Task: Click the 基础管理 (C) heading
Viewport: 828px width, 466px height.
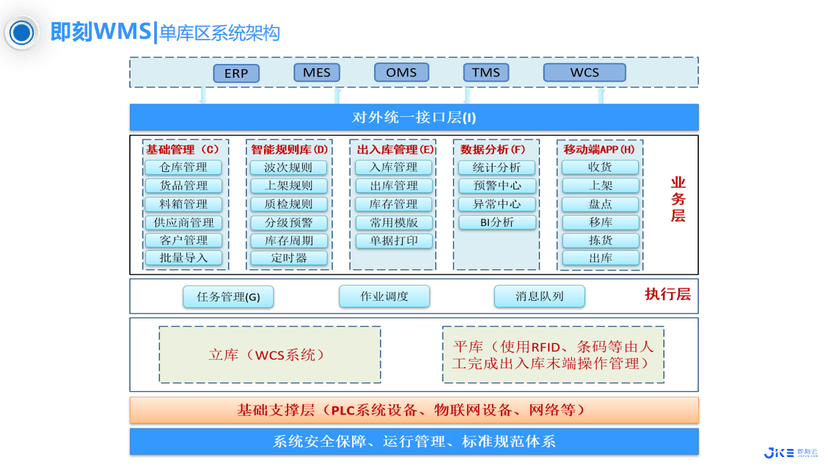Action: click(x=182, y=150)
